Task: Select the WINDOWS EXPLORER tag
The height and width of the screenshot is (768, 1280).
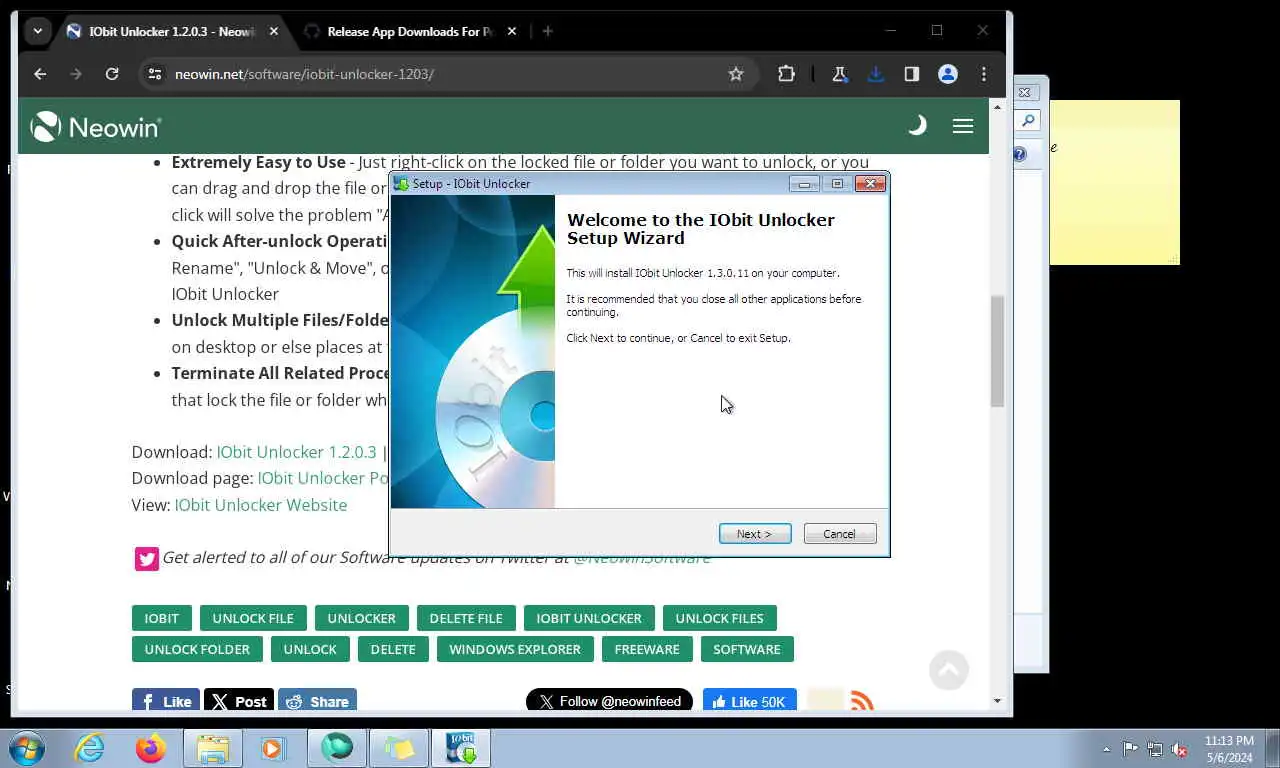Action: coord(515,649)
